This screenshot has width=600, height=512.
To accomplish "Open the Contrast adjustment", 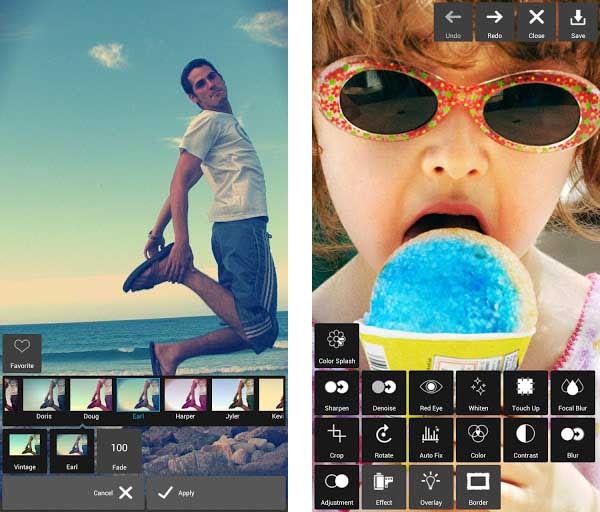I will (525, 439).
